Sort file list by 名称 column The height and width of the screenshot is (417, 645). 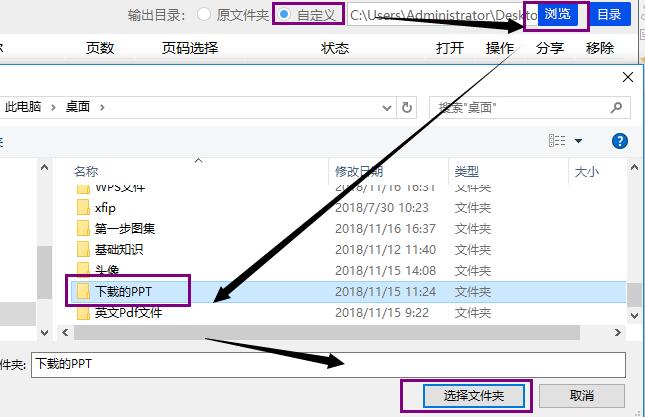click(x=86, y=171)
